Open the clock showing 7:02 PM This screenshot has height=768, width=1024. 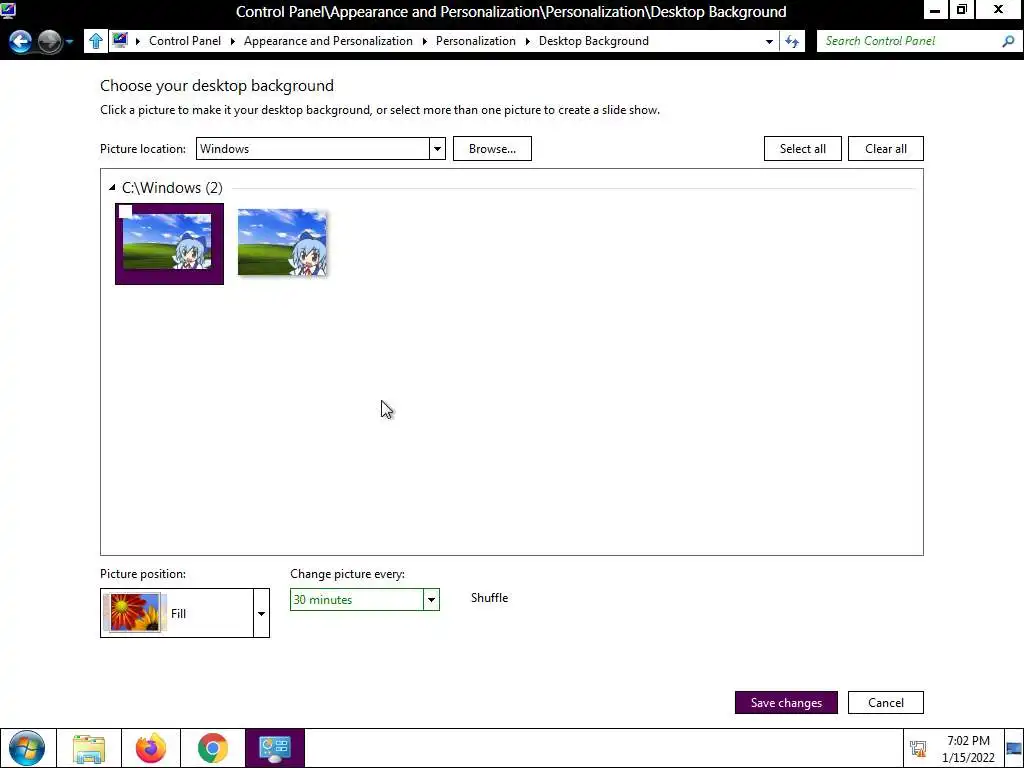pyautogui.click(x=968, y=749)
